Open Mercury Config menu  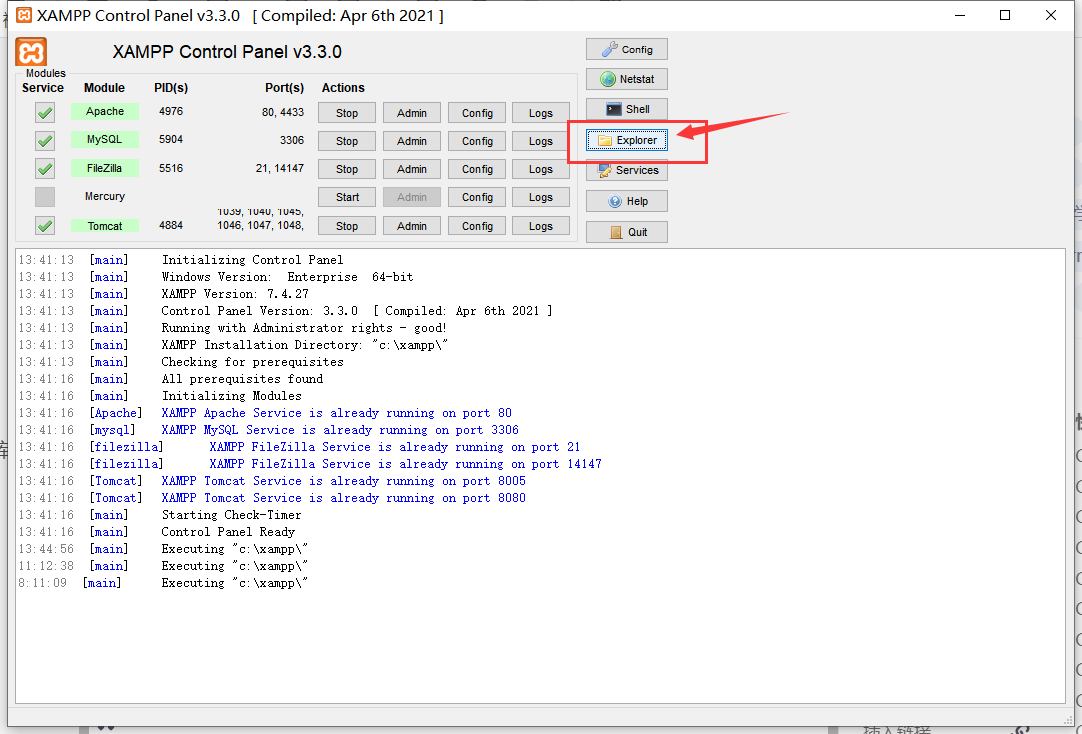click(477, 197)
